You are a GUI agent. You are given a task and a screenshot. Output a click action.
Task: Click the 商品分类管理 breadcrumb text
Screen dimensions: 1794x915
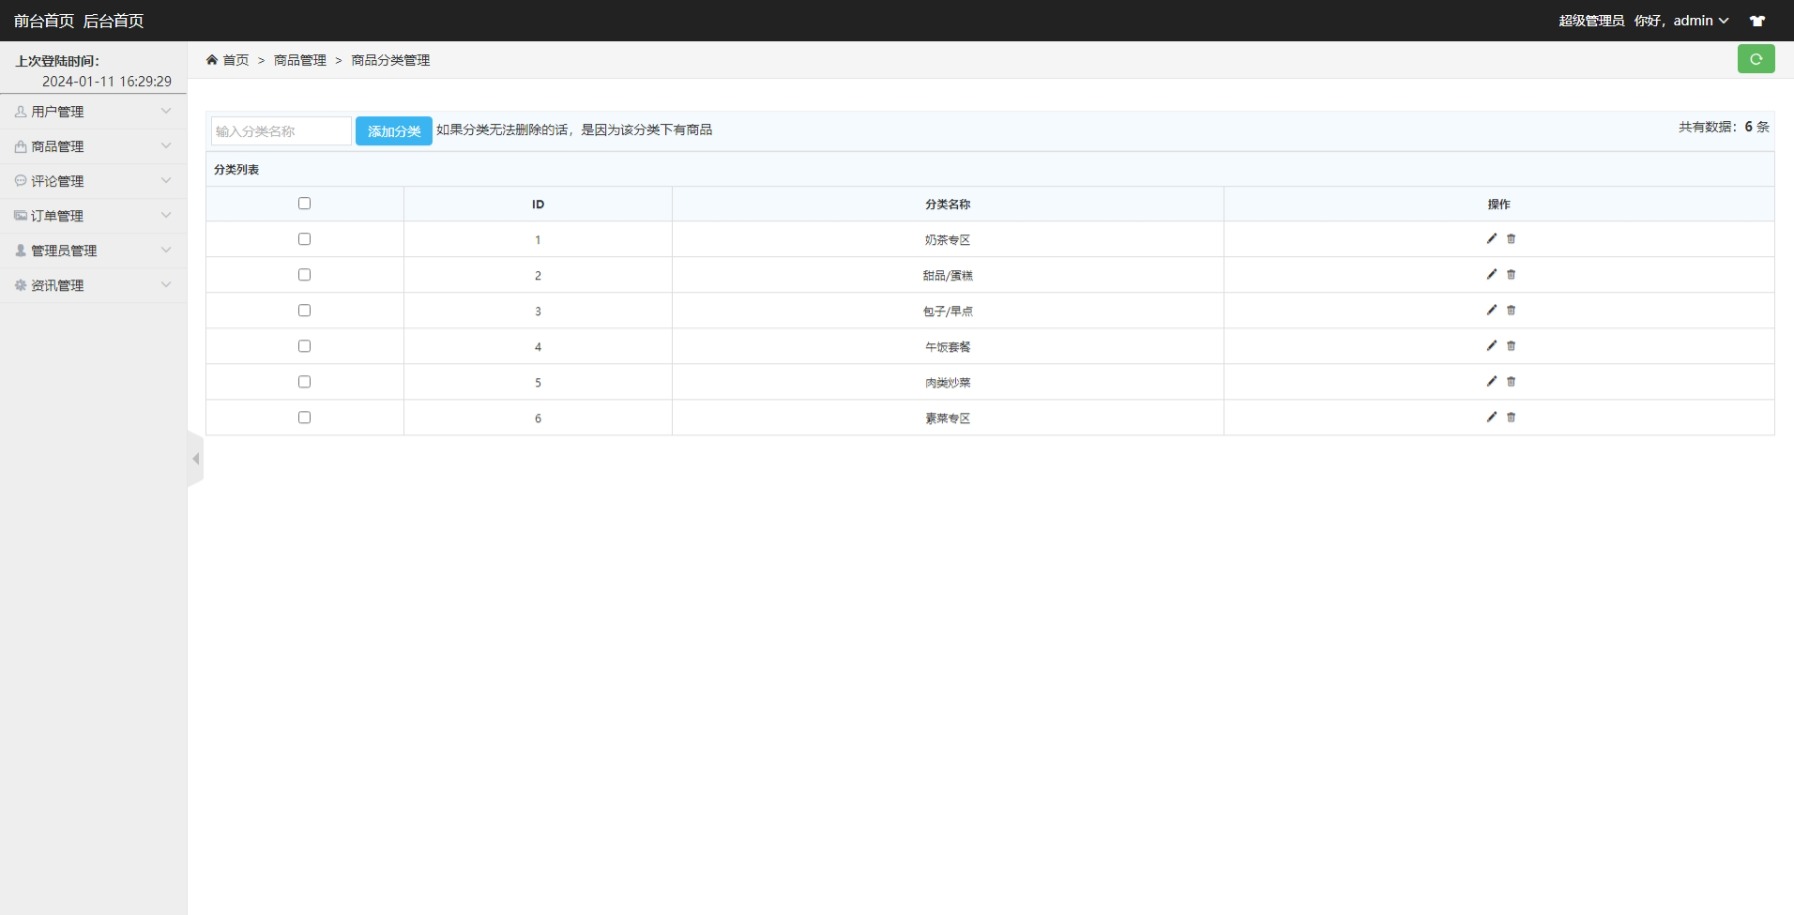coord(391,60)
